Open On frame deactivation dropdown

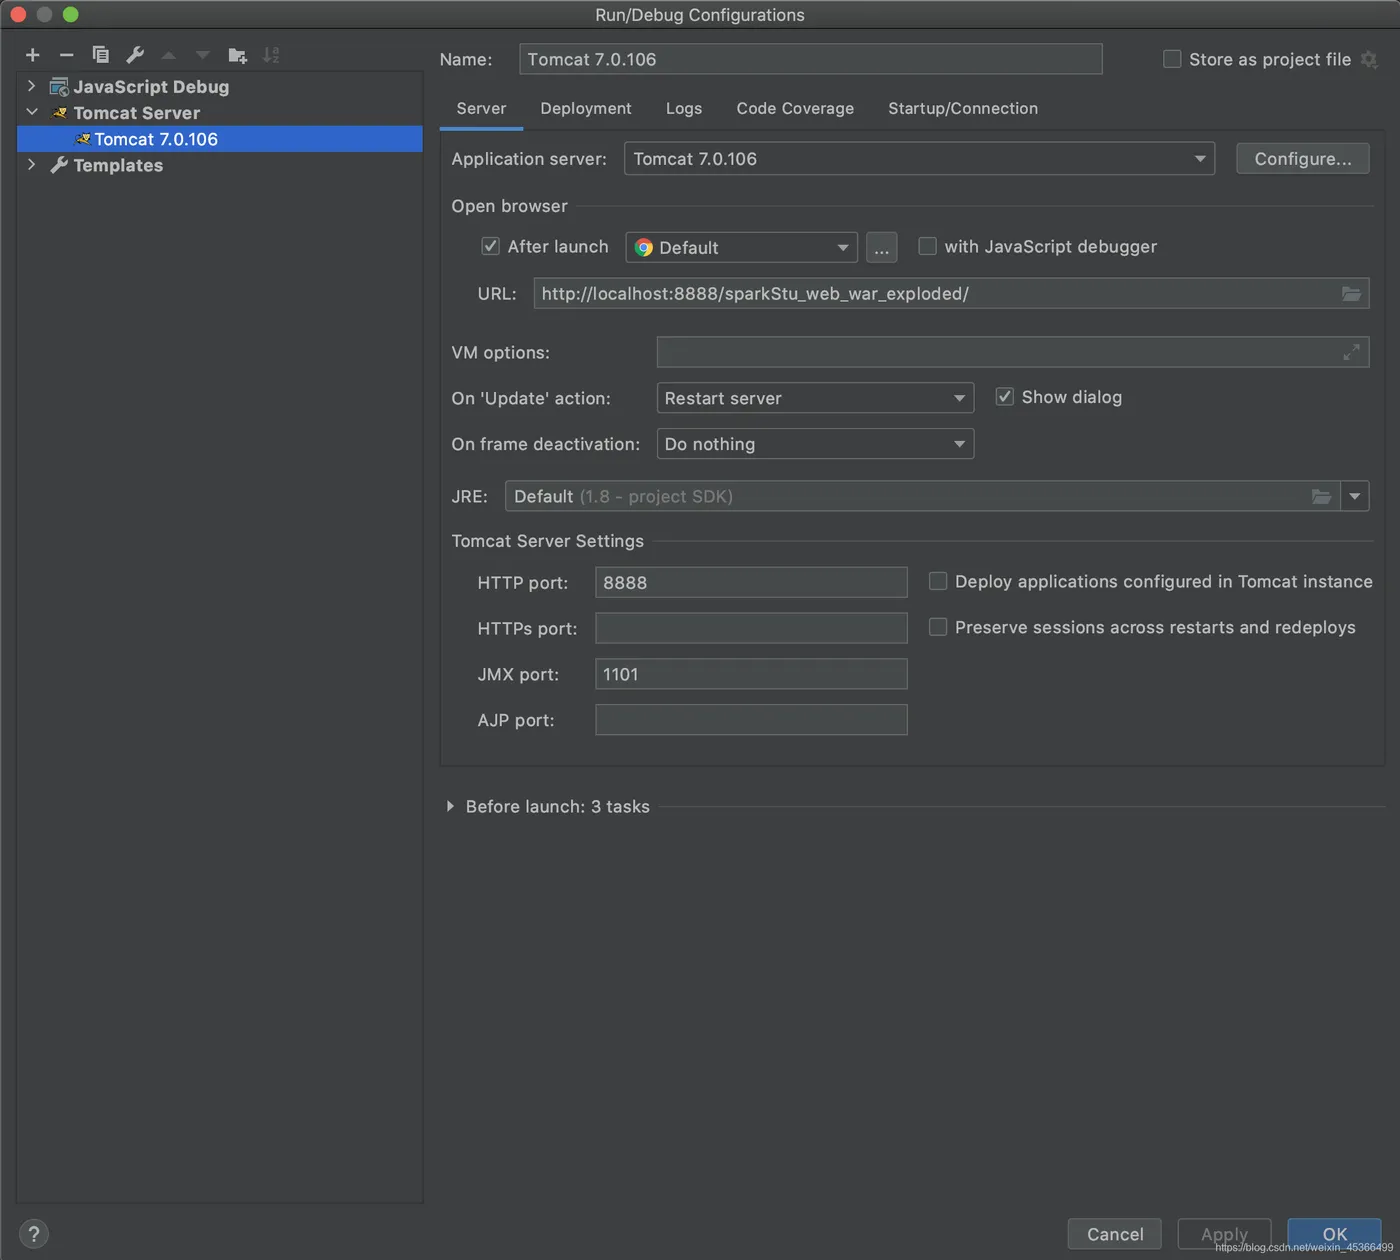click(x=815, y=444)
